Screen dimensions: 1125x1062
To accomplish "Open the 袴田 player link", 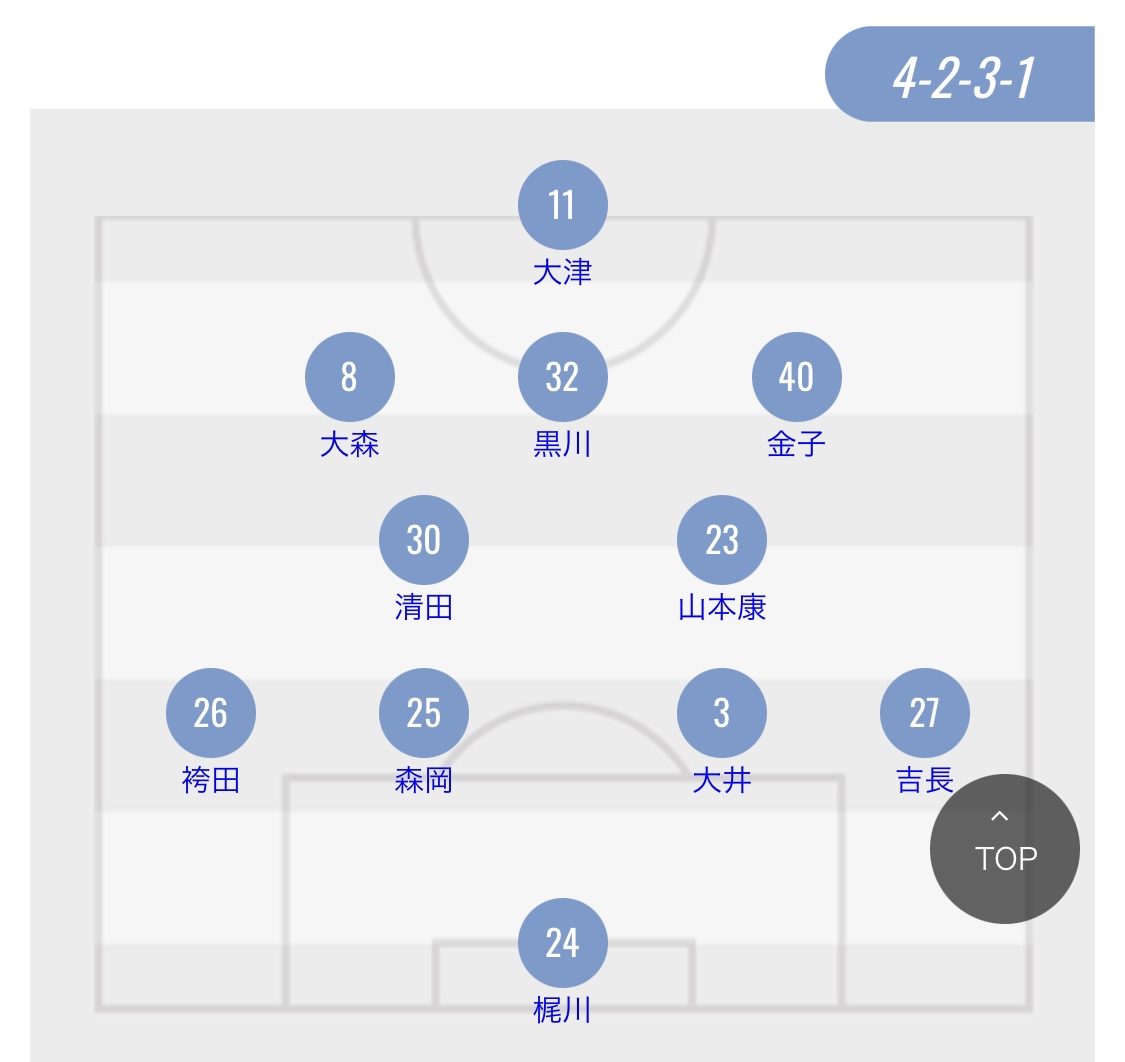I will click(x=210, y=780).
